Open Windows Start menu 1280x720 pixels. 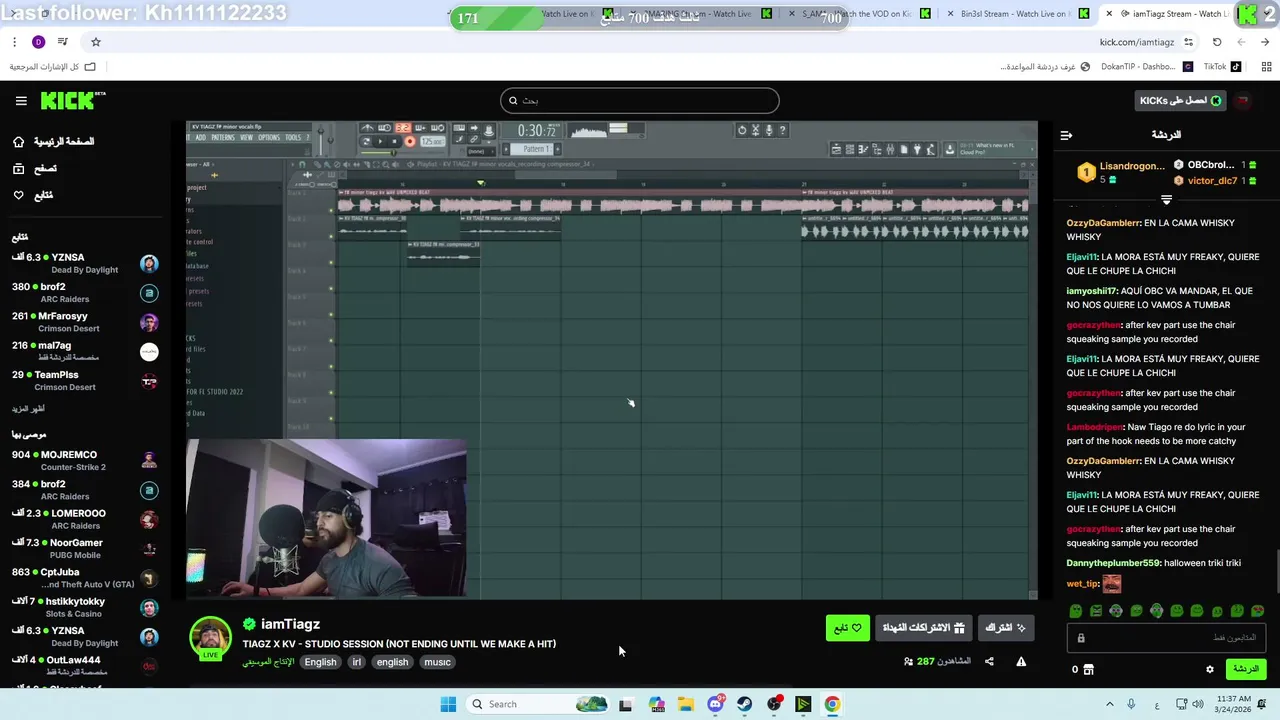pos(448,704)
